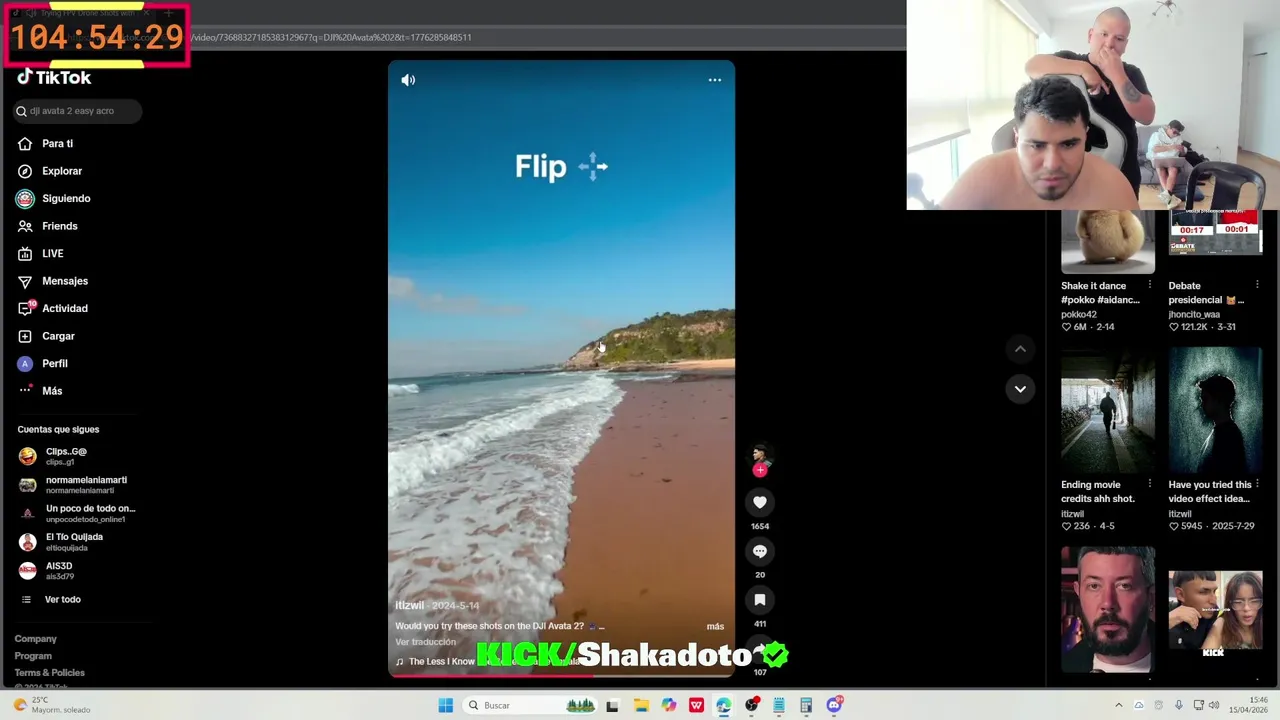Click 'Ver traducción' under the caption
This screenshot has width=1280, height=720.
point(426,642)
